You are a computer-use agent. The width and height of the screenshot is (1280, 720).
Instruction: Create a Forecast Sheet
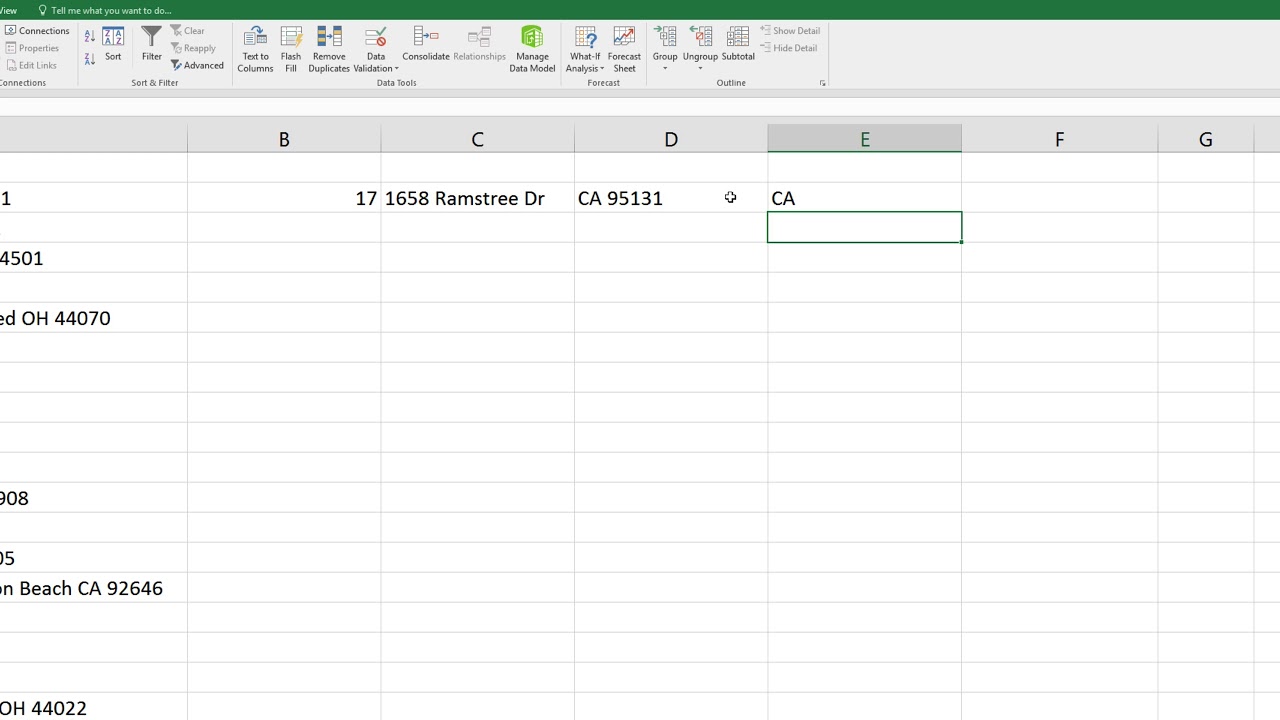click(x=624, y=49)
